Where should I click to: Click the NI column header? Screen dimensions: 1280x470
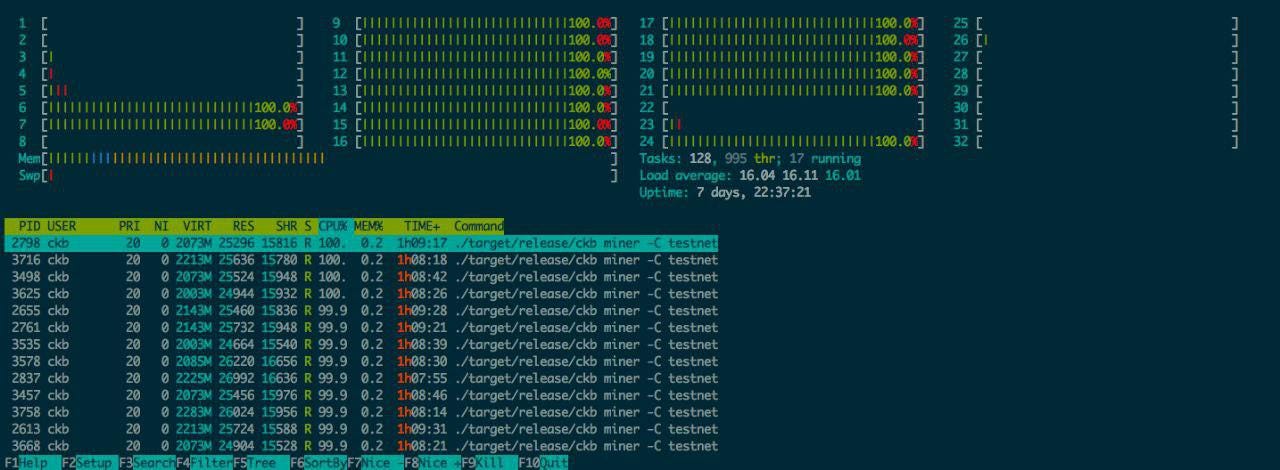(x=162, y=226)
